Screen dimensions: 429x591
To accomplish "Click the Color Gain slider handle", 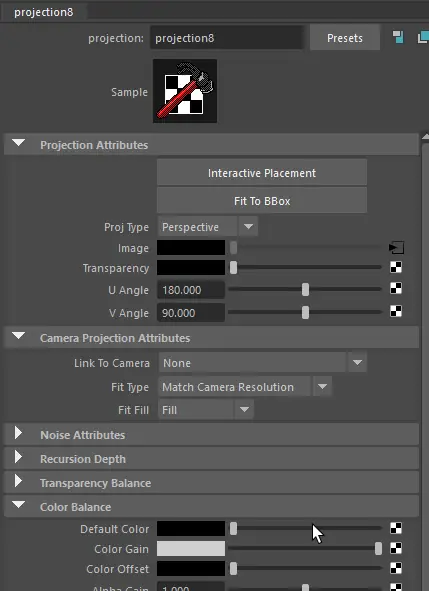I will point(378,548).
